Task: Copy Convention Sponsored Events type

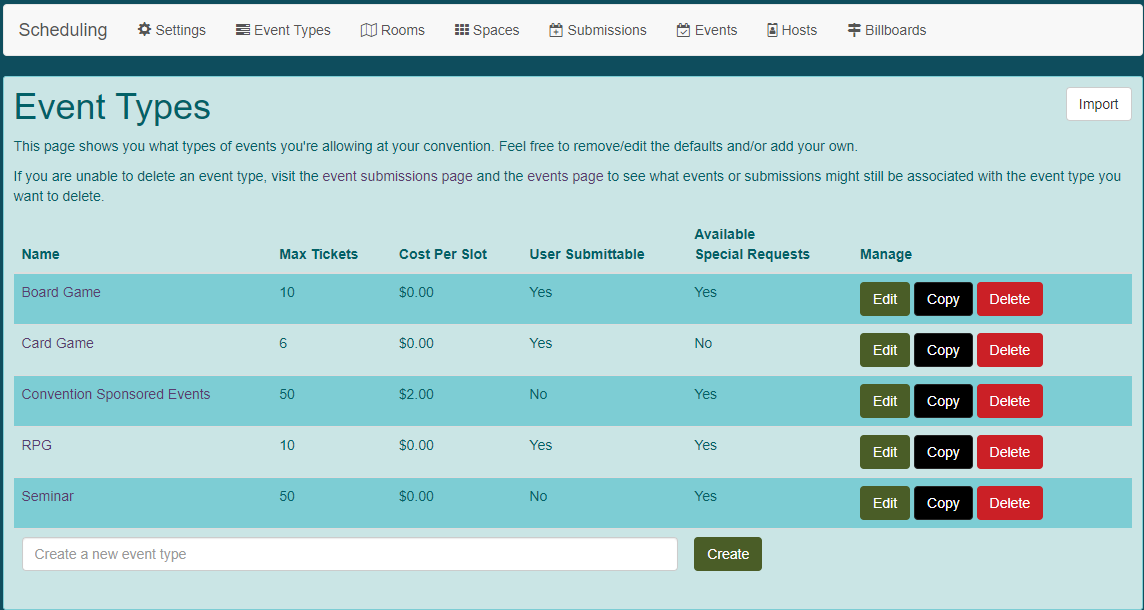Action: [943, 401]
